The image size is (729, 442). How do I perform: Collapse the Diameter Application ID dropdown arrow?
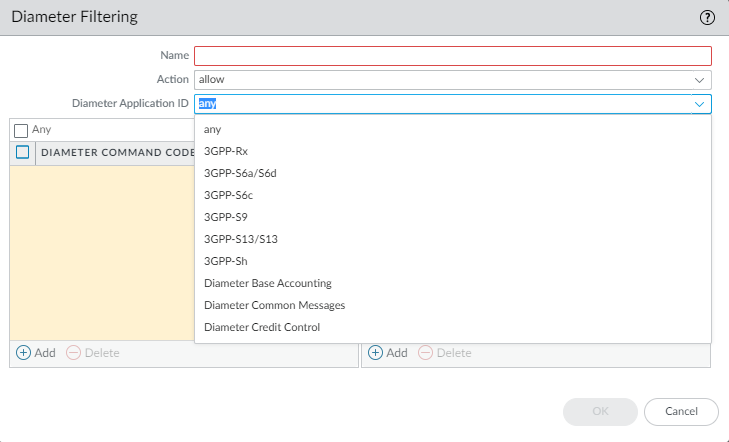coord(699,103)
